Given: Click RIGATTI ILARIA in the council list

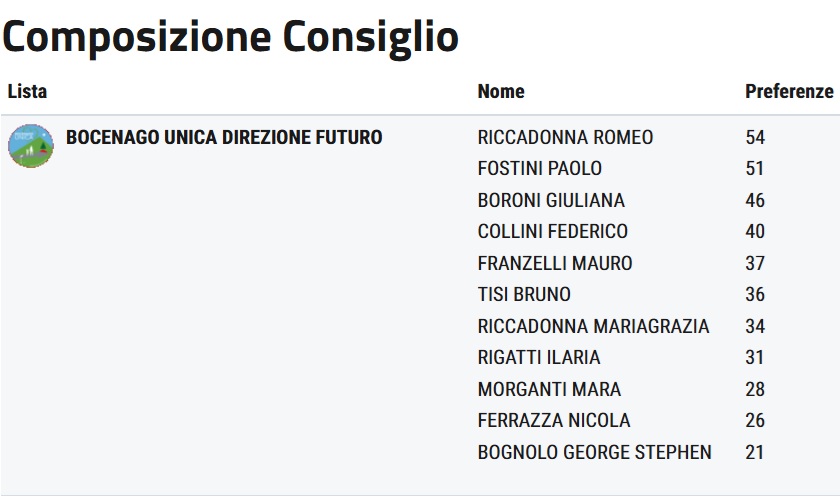Looking at the screenshot, I should pyautogui.click(x=539, y=357).
